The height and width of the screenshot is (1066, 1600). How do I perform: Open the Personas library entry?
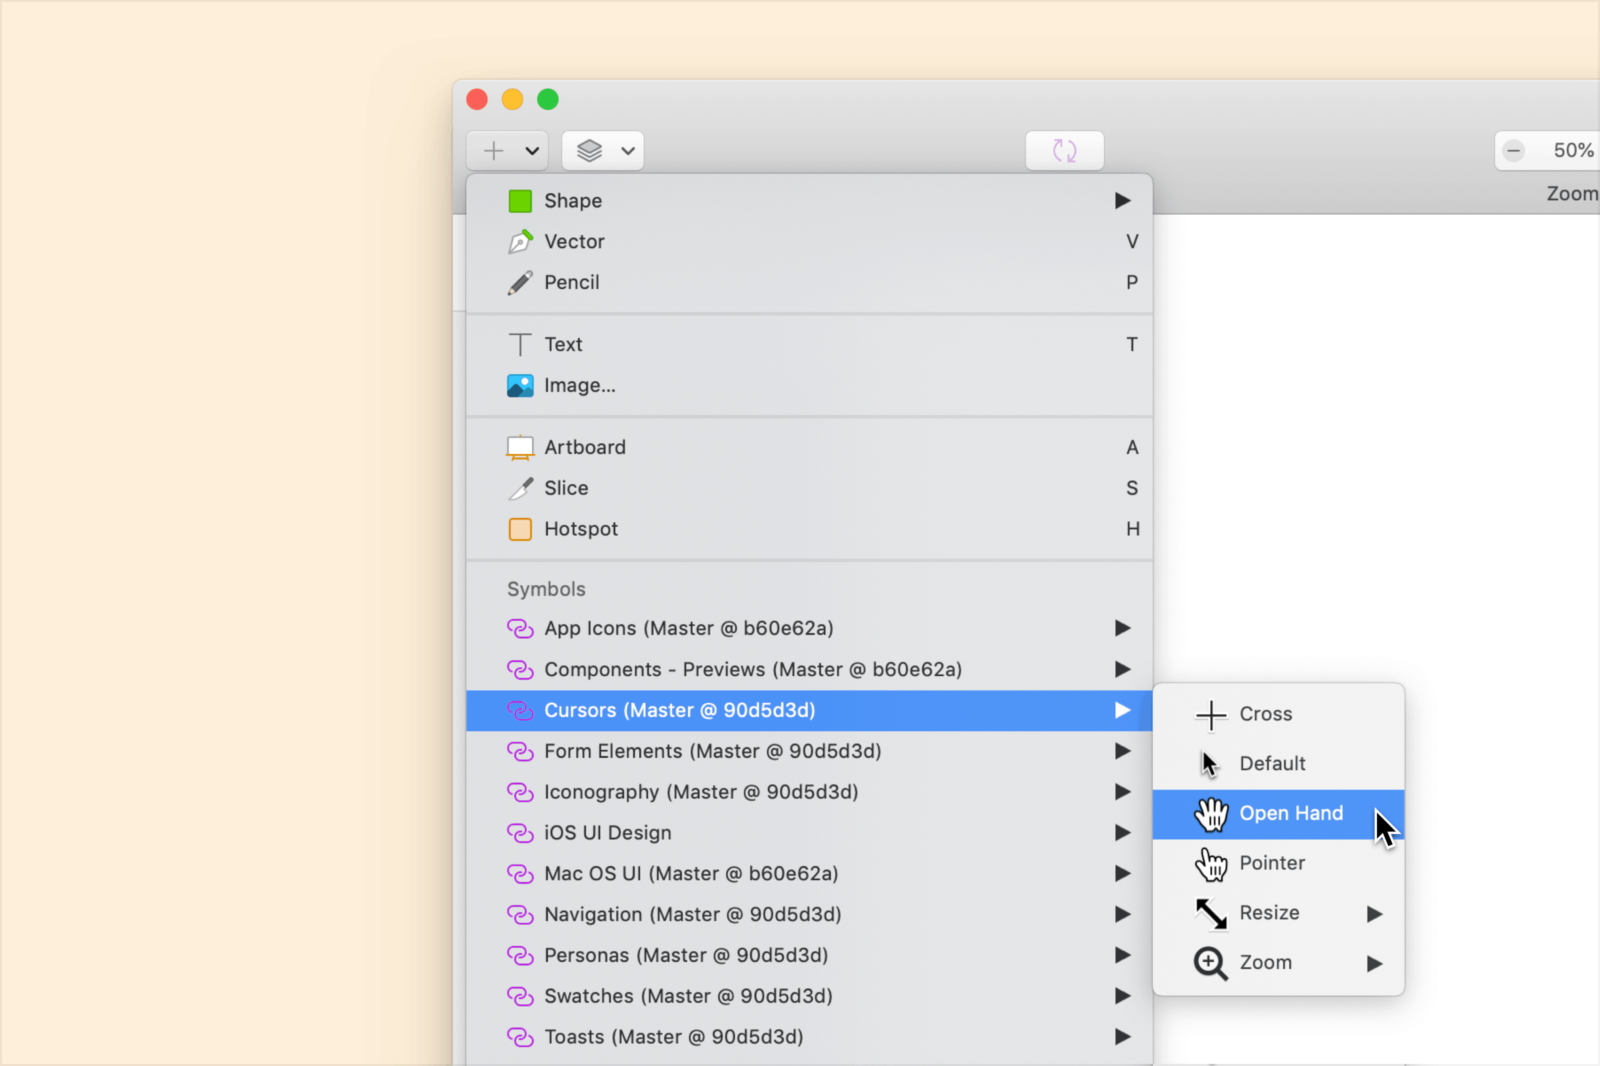coord(810,955)
